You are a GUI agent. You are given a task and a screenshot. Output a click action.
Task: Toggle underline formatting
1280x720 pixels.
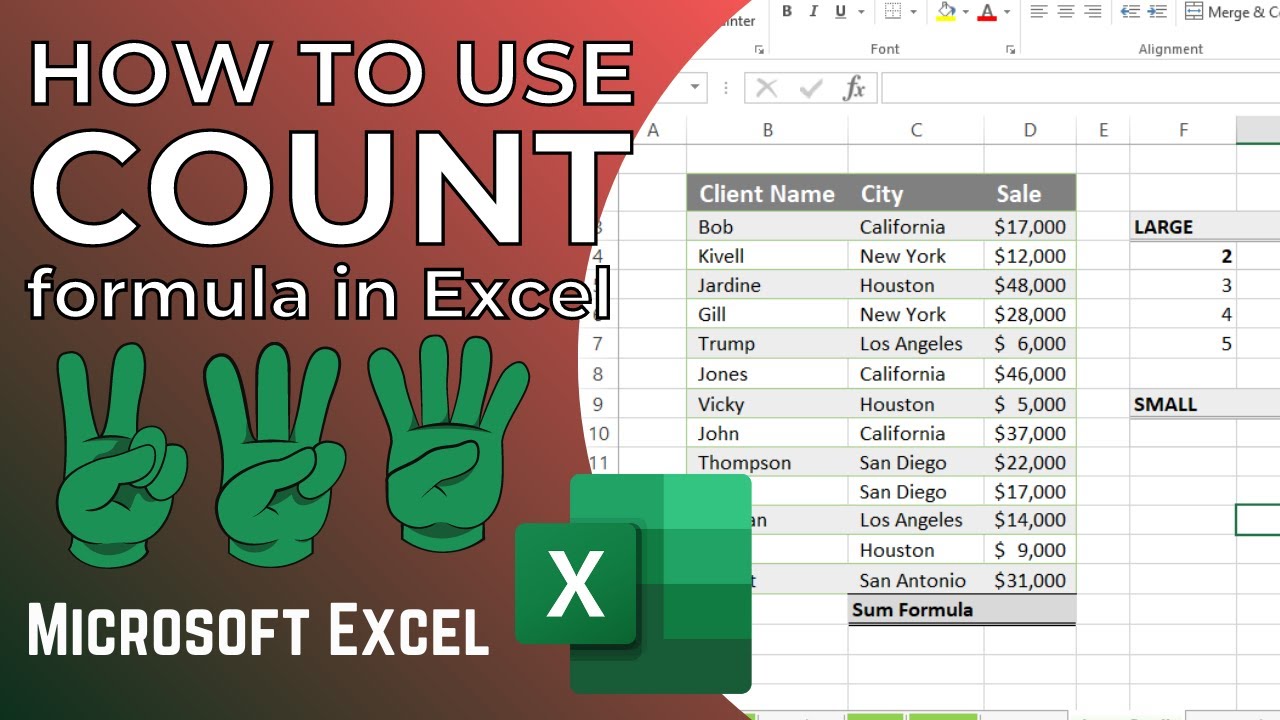(839, 12)
